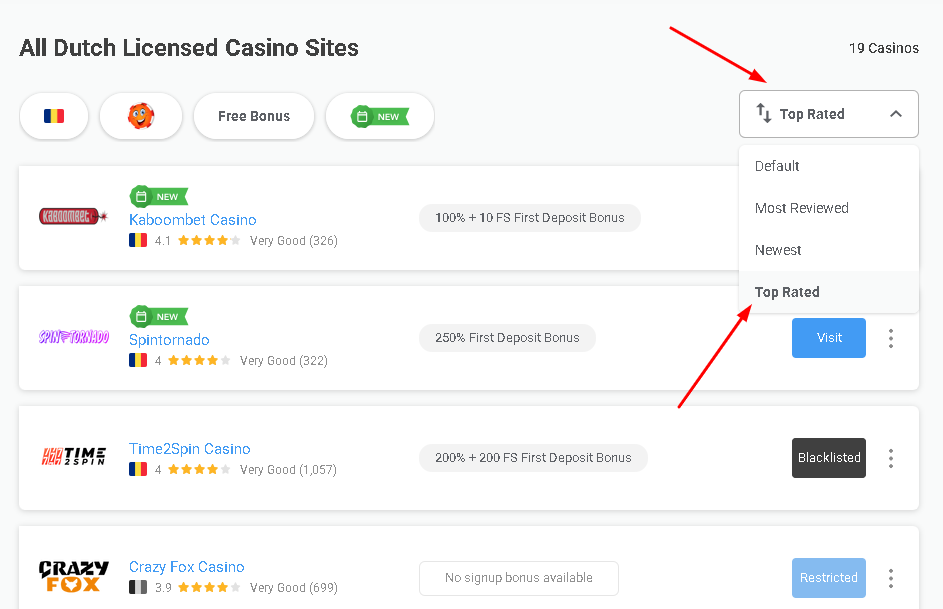Enable the NEW casinos filter chip

click(379, 115)
